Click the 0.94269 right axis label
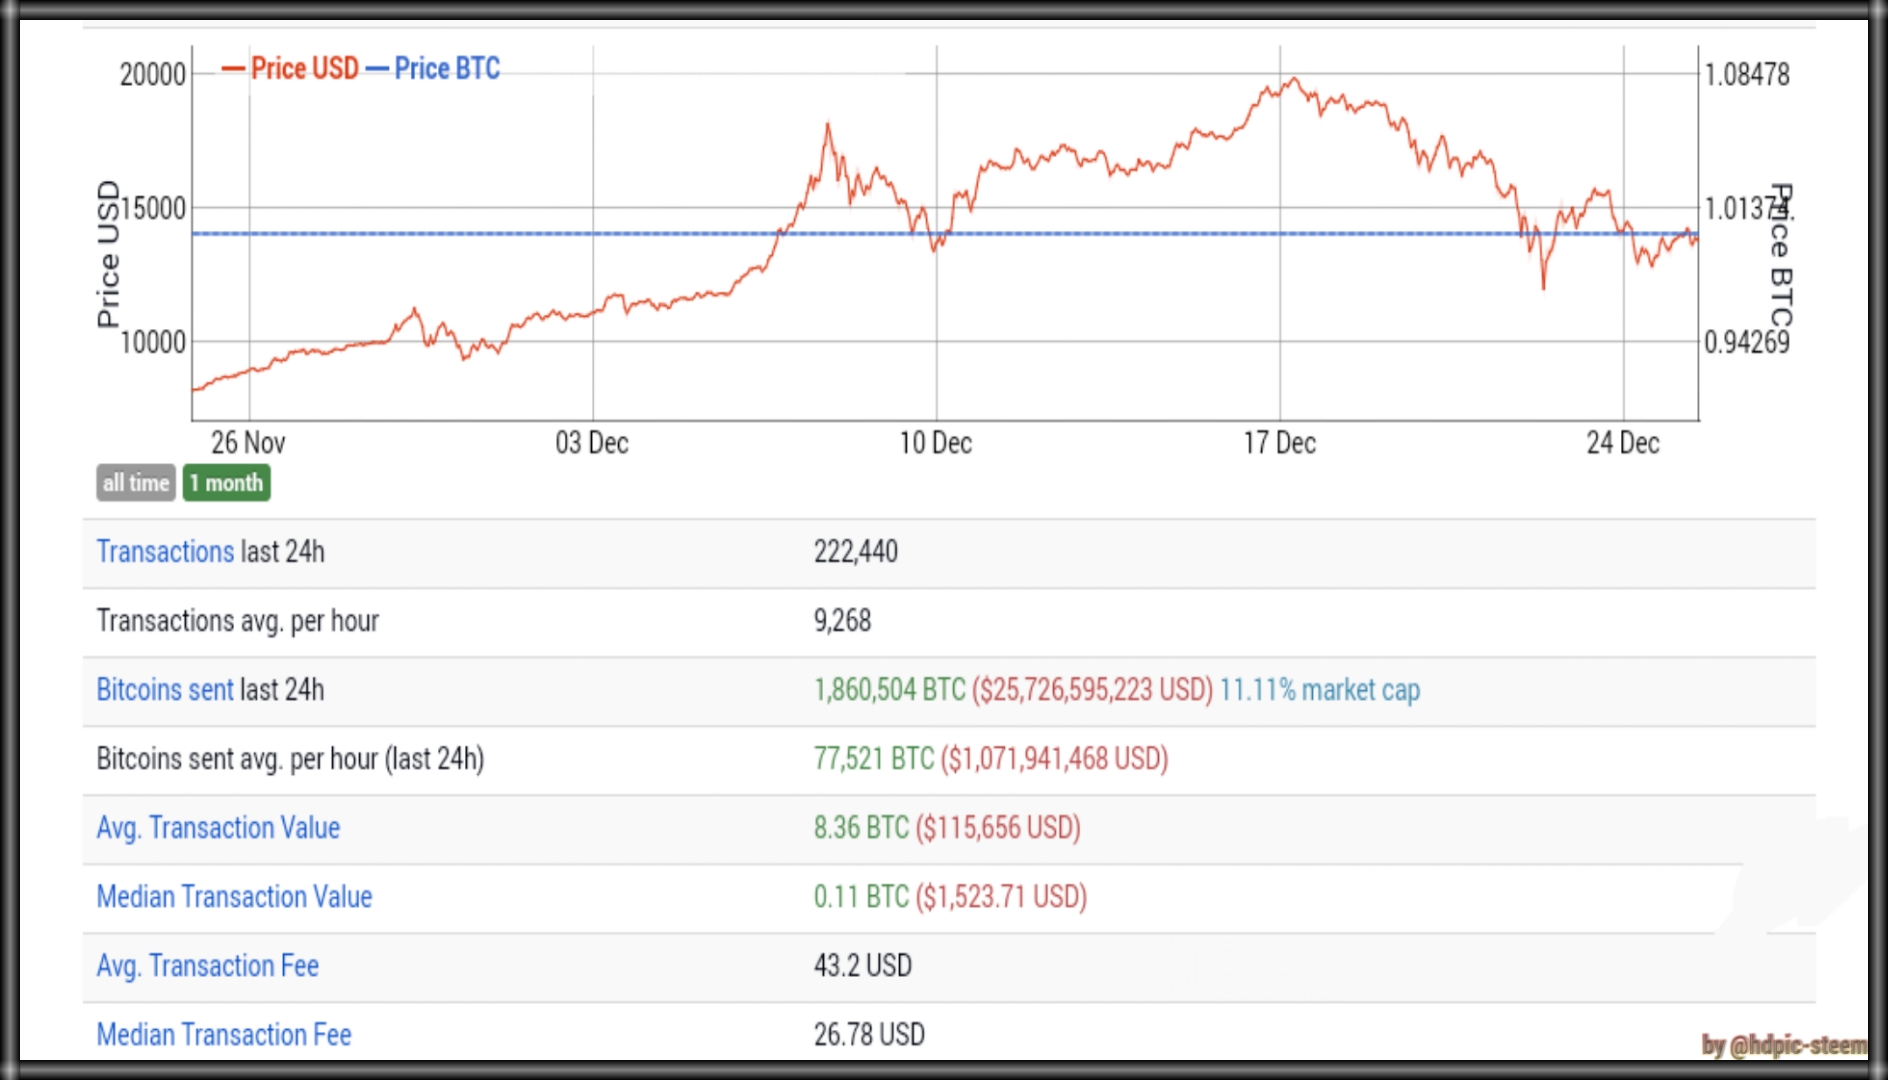The width and height of the screenshot is (1888, 1080). (x=1747, y=343)
